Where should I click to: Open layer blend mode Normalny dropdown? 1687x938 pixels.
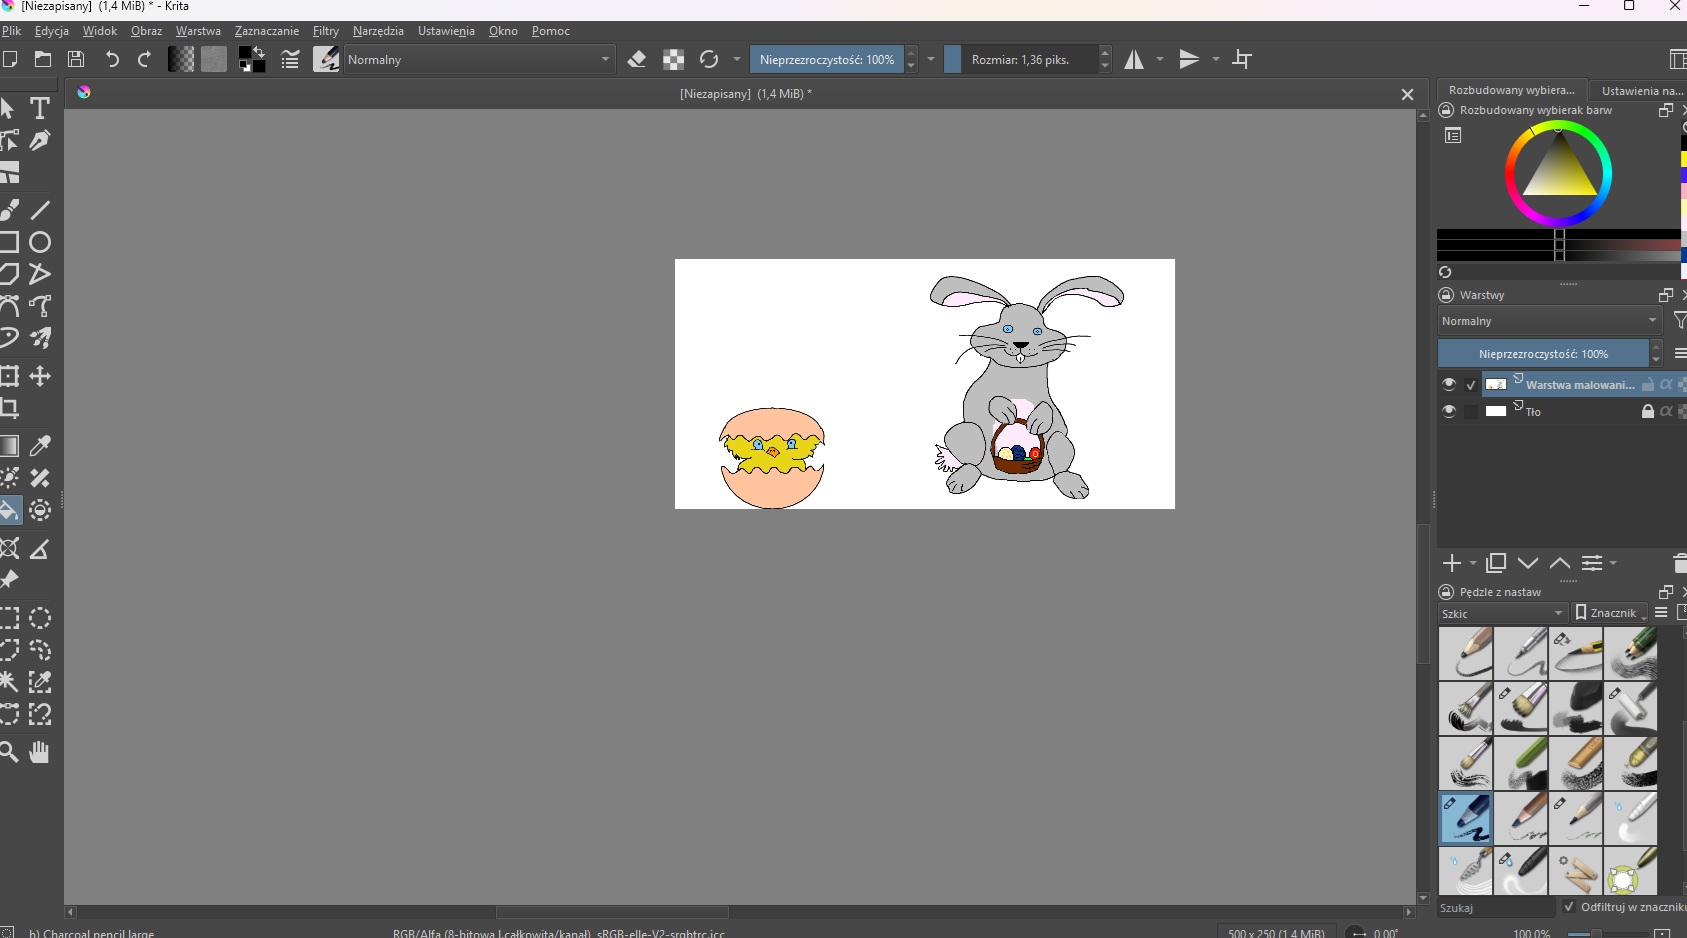[1548, 321]
